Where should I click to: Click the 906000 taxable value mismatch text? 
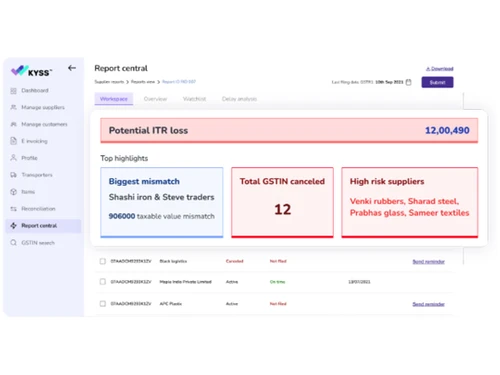(162, 216)
